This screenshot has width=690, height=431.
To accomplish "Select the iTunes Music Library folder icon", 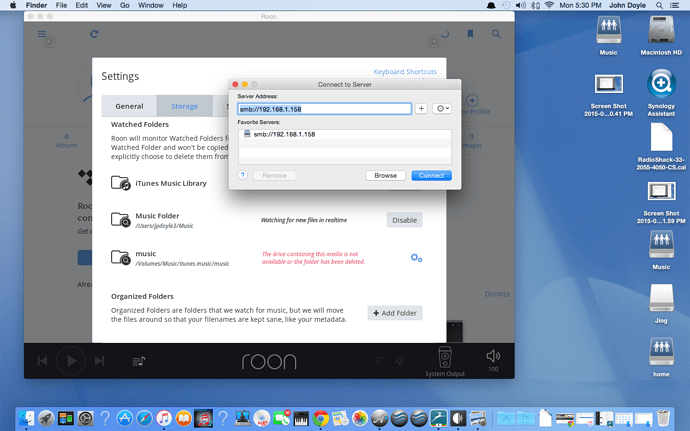I will pos(120,183).
